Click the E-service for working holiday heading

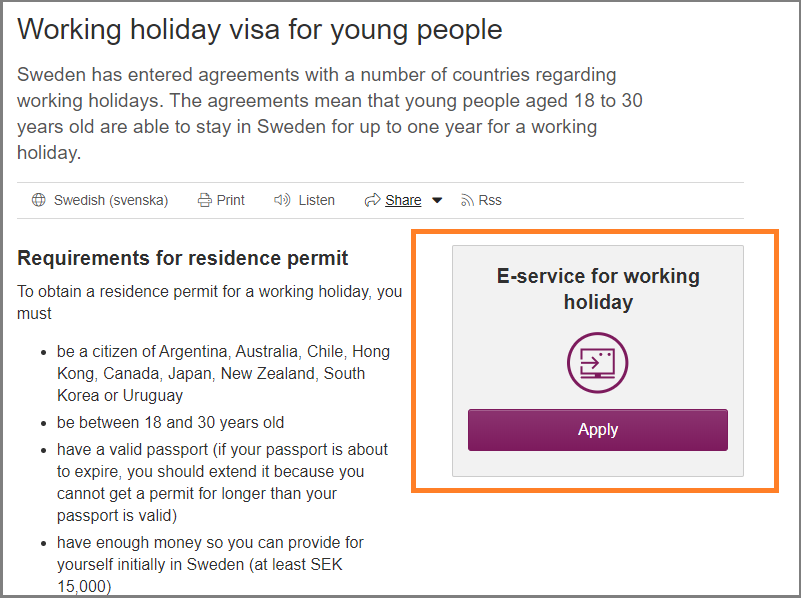click(x=598, y=288)
